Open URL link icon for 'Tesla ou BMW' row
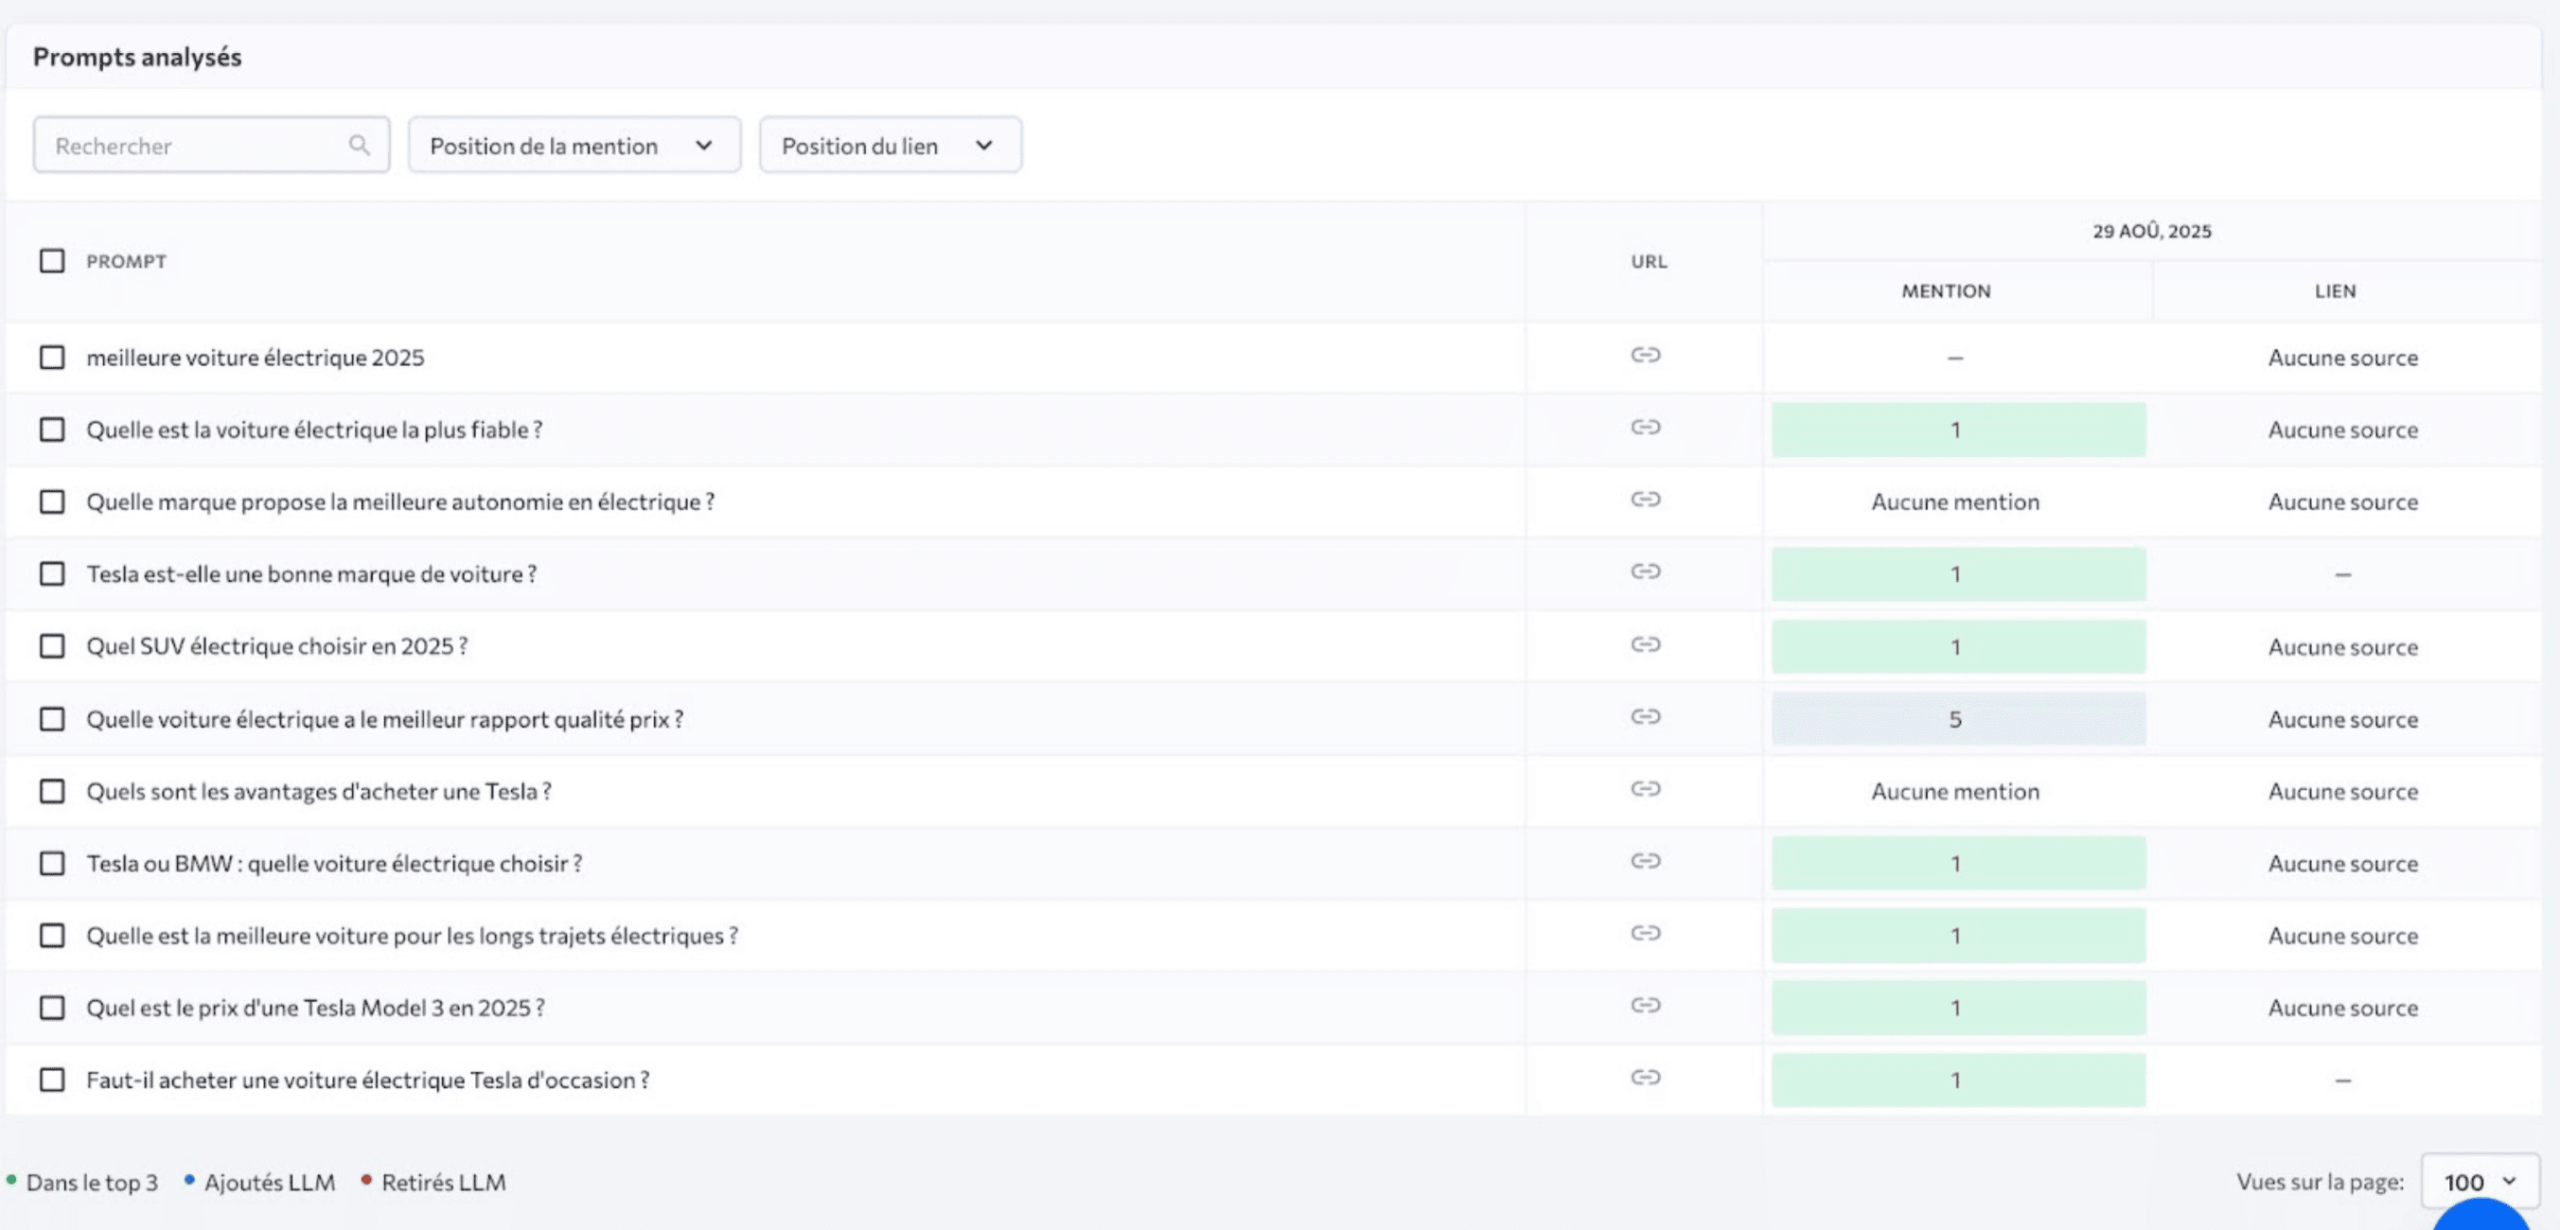2560x1230 pixels. pos(1645,861)
